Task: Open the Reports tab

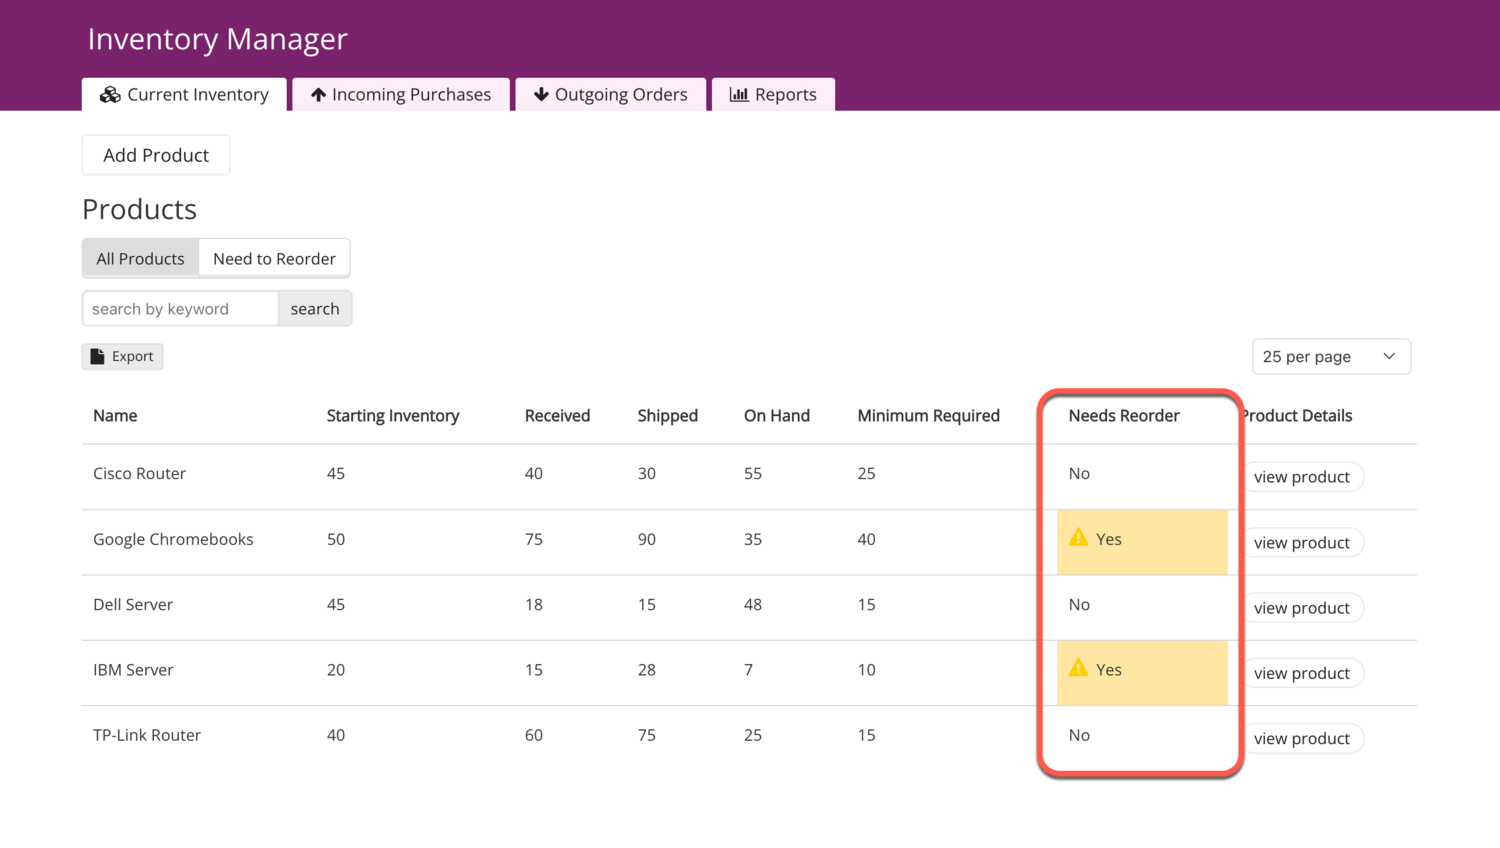Action: pos(773,94)
